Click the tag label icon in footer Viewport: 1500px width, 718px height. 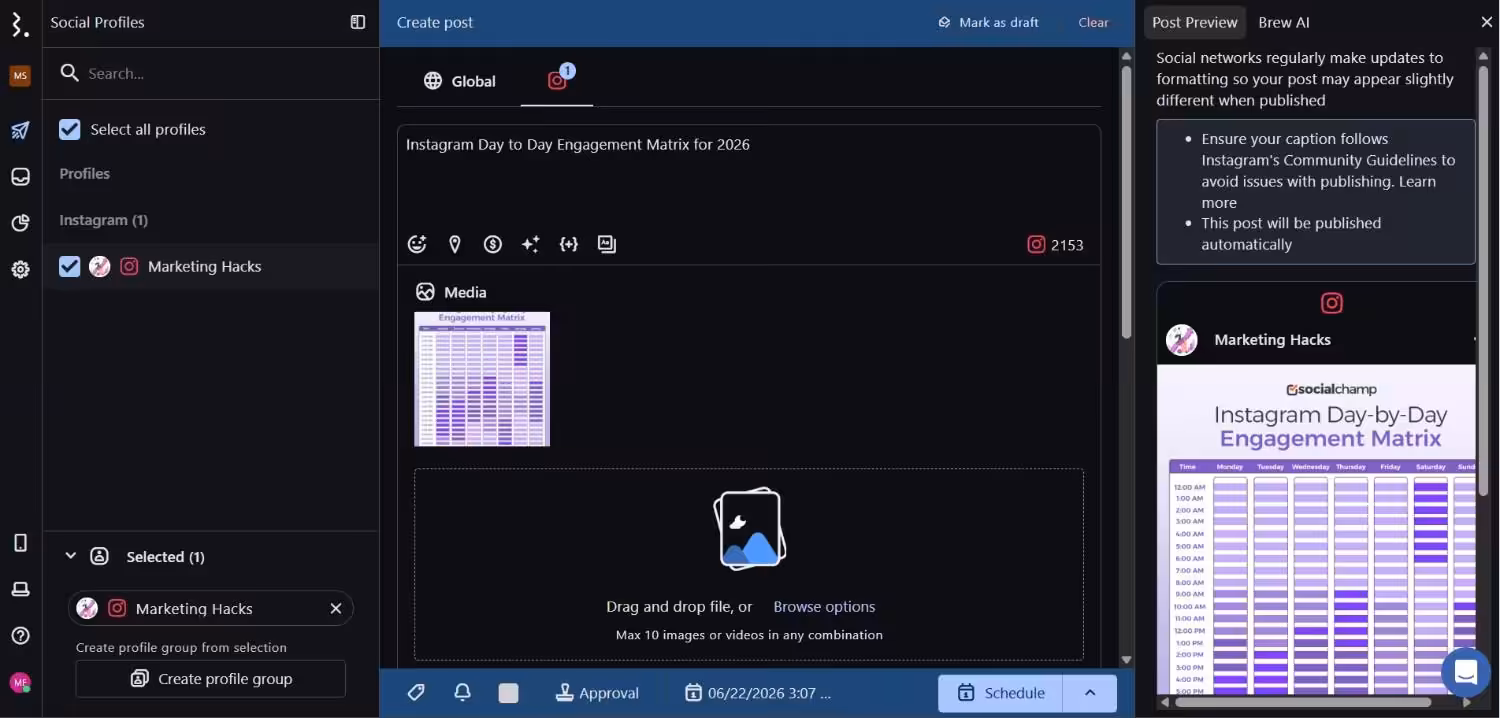417,692
